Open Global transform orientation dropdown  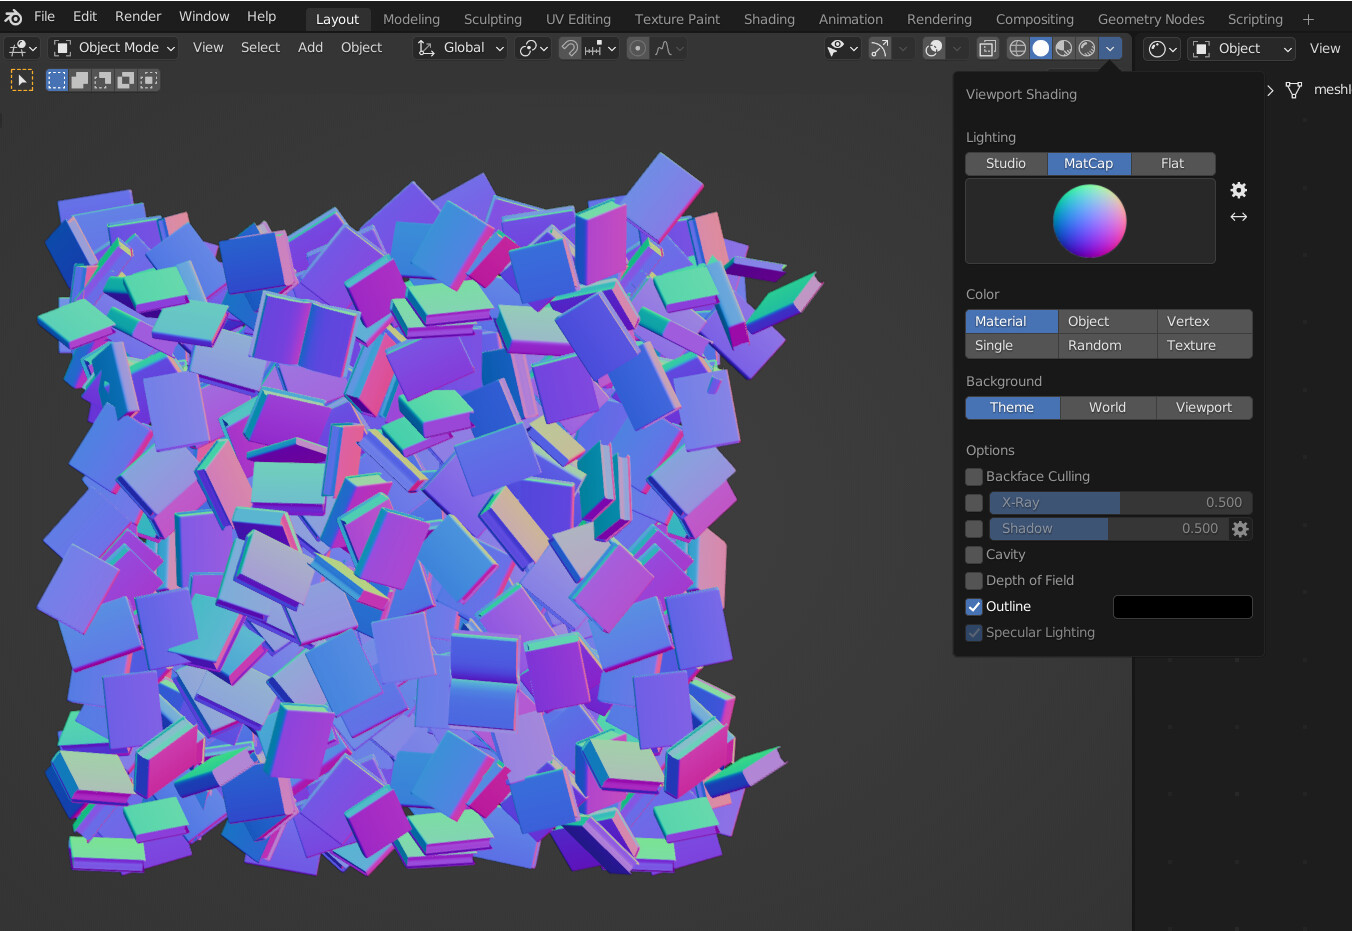point(460,48)
